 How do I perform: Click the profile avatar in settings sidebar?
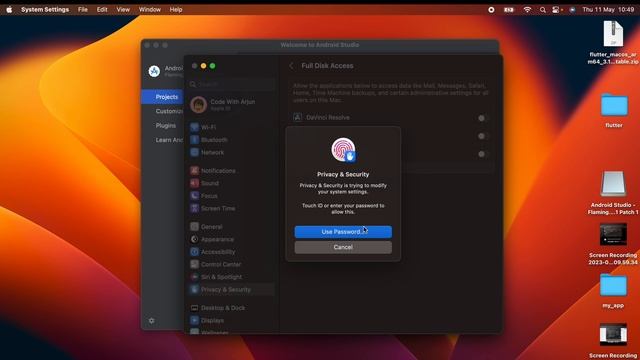click(198, 104)
